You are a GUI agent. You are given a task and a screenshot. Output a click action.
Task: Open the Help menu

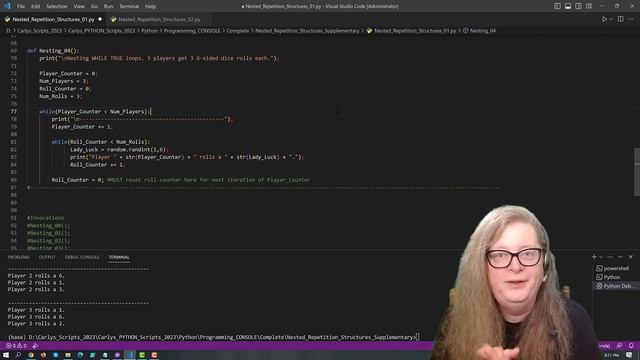[150, 7]
